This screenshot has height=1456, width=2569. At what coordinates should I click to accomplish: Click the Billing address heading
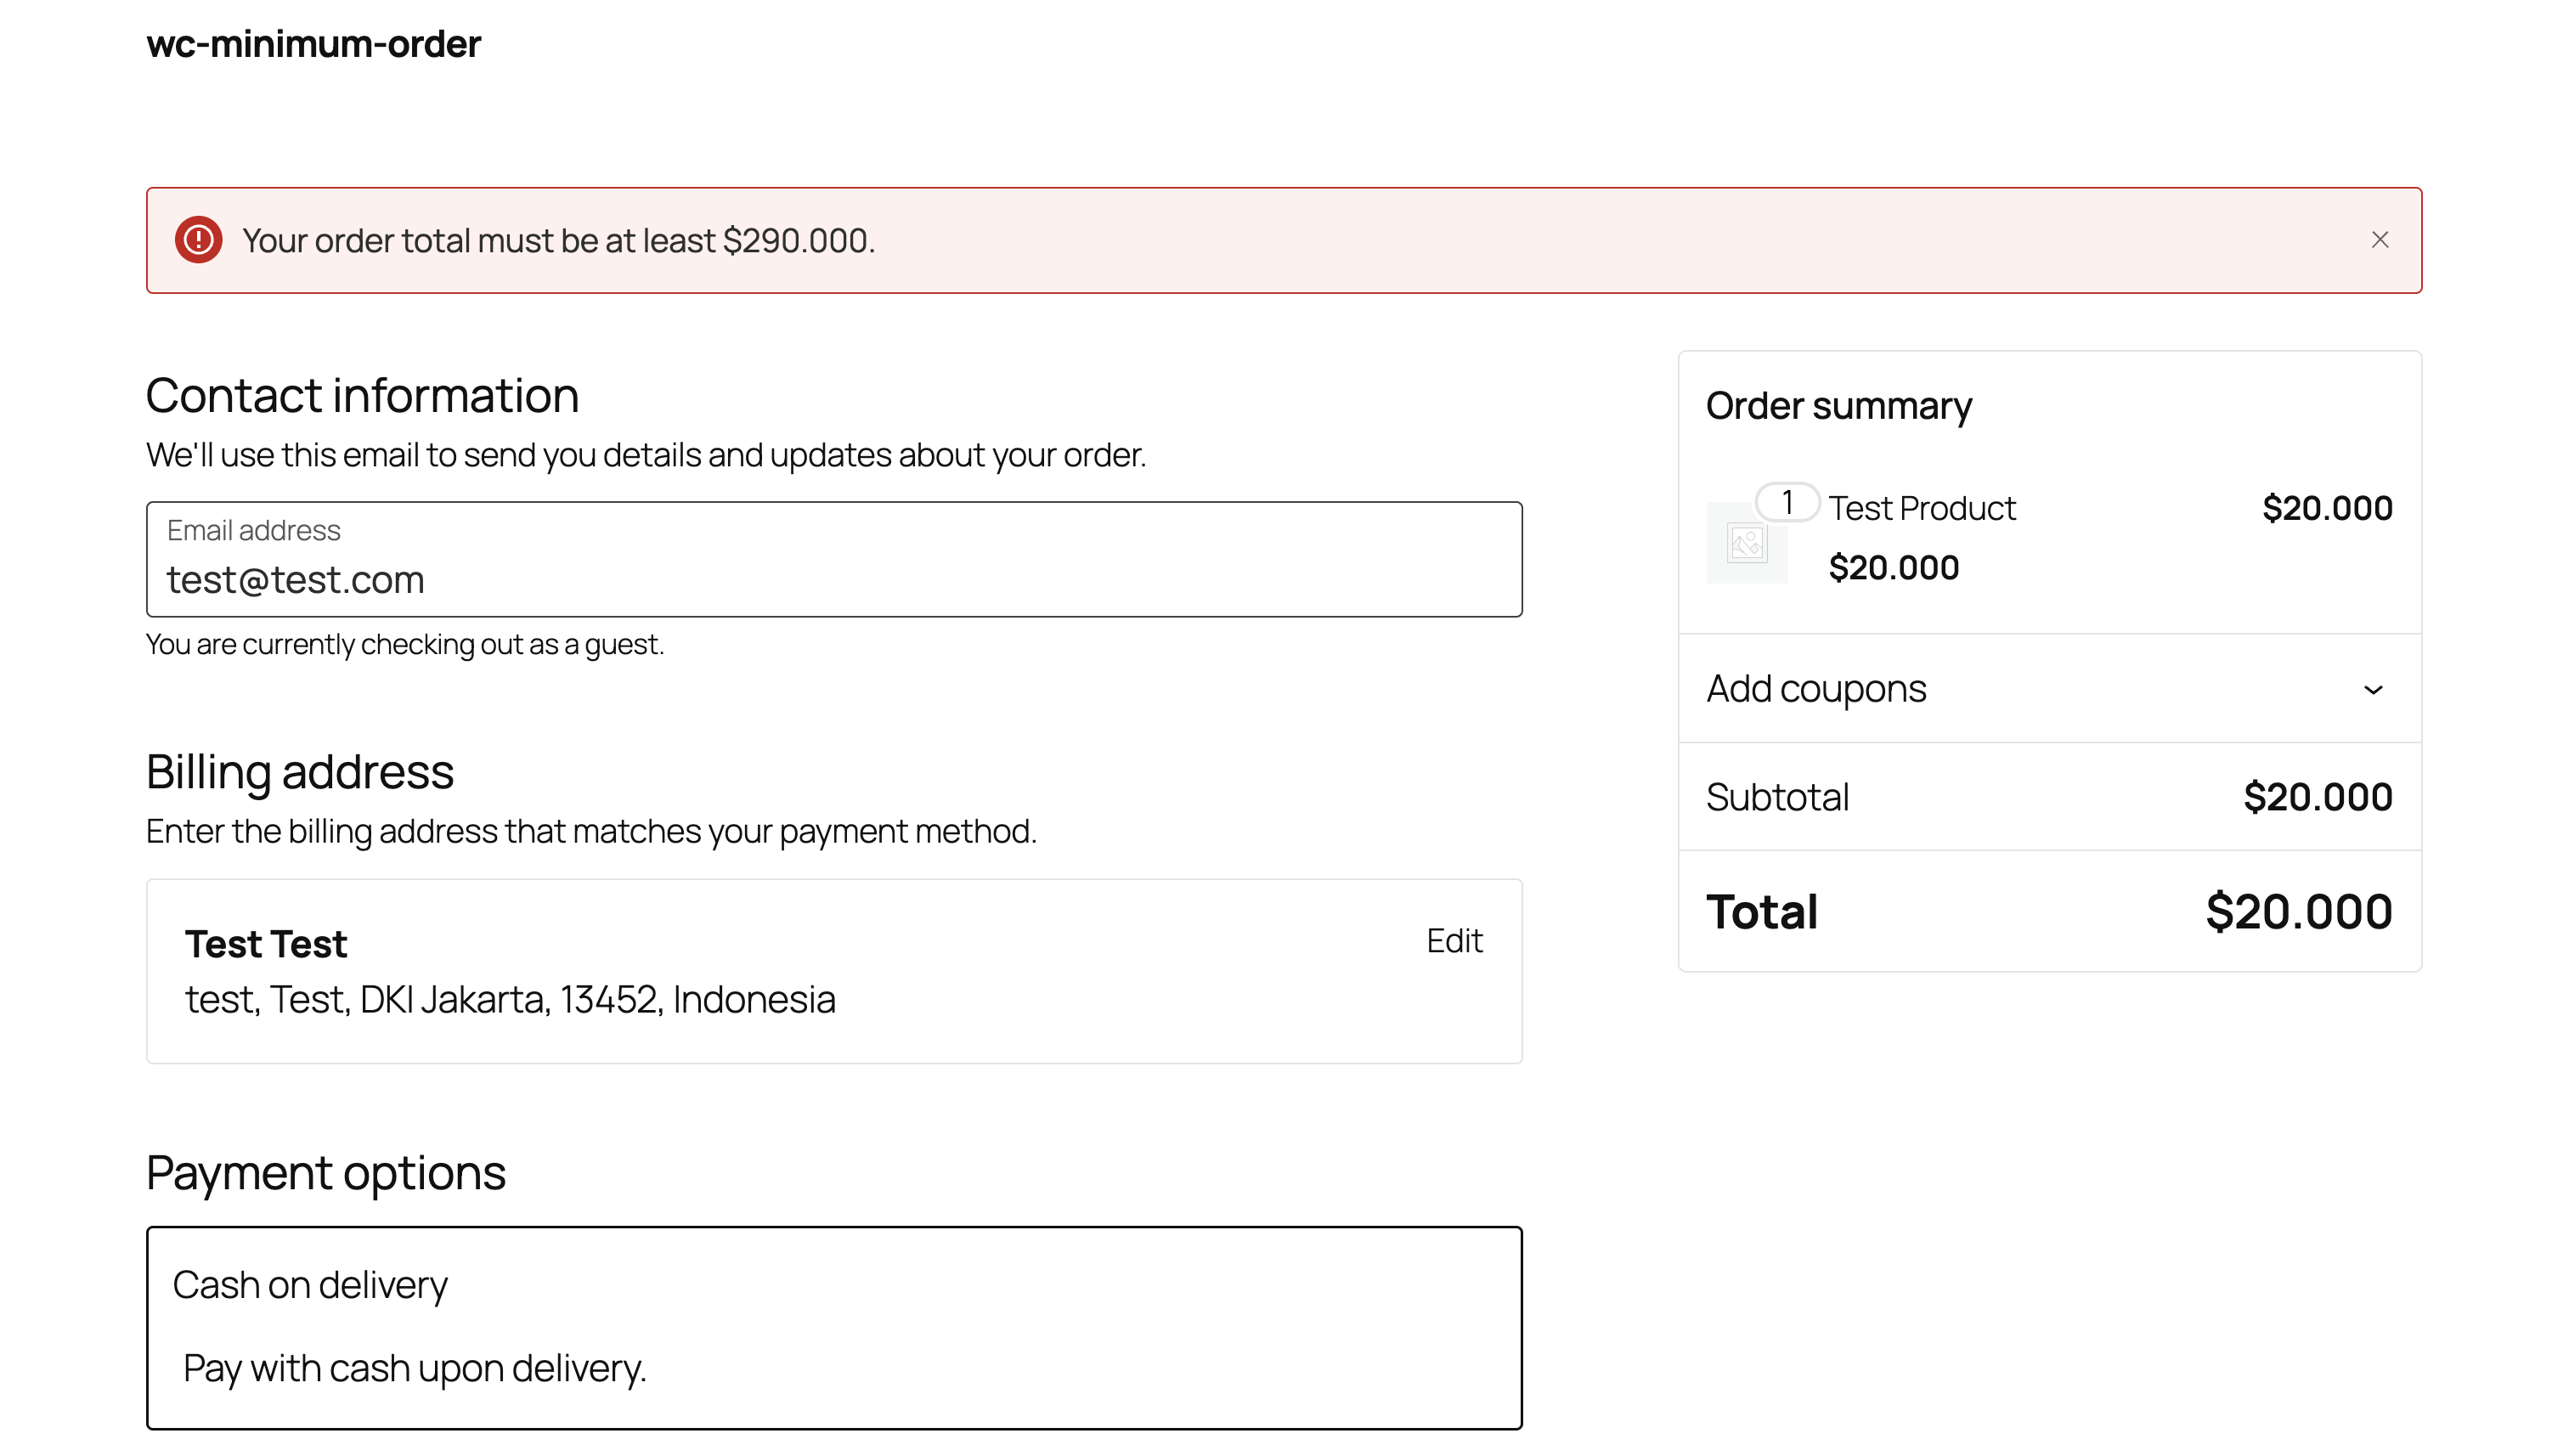coord(300,772)
